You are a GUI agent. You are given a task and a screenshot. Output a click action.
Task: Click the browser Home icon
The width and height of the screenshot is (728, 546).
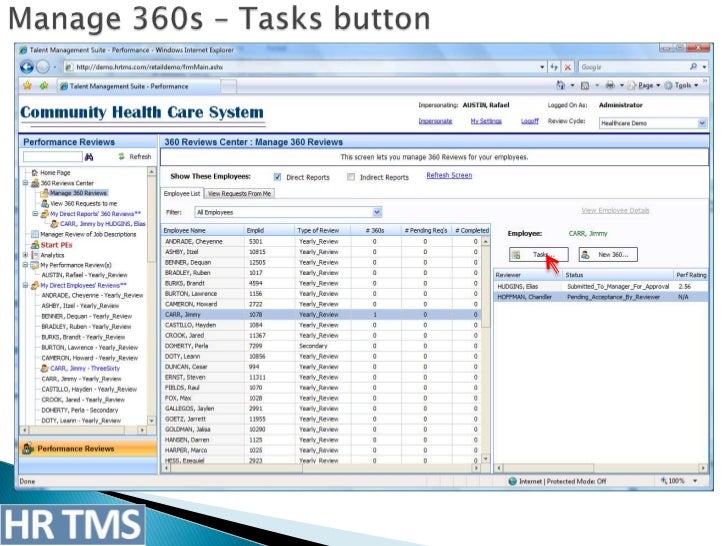pyautogui.click(x=560, y=85)
